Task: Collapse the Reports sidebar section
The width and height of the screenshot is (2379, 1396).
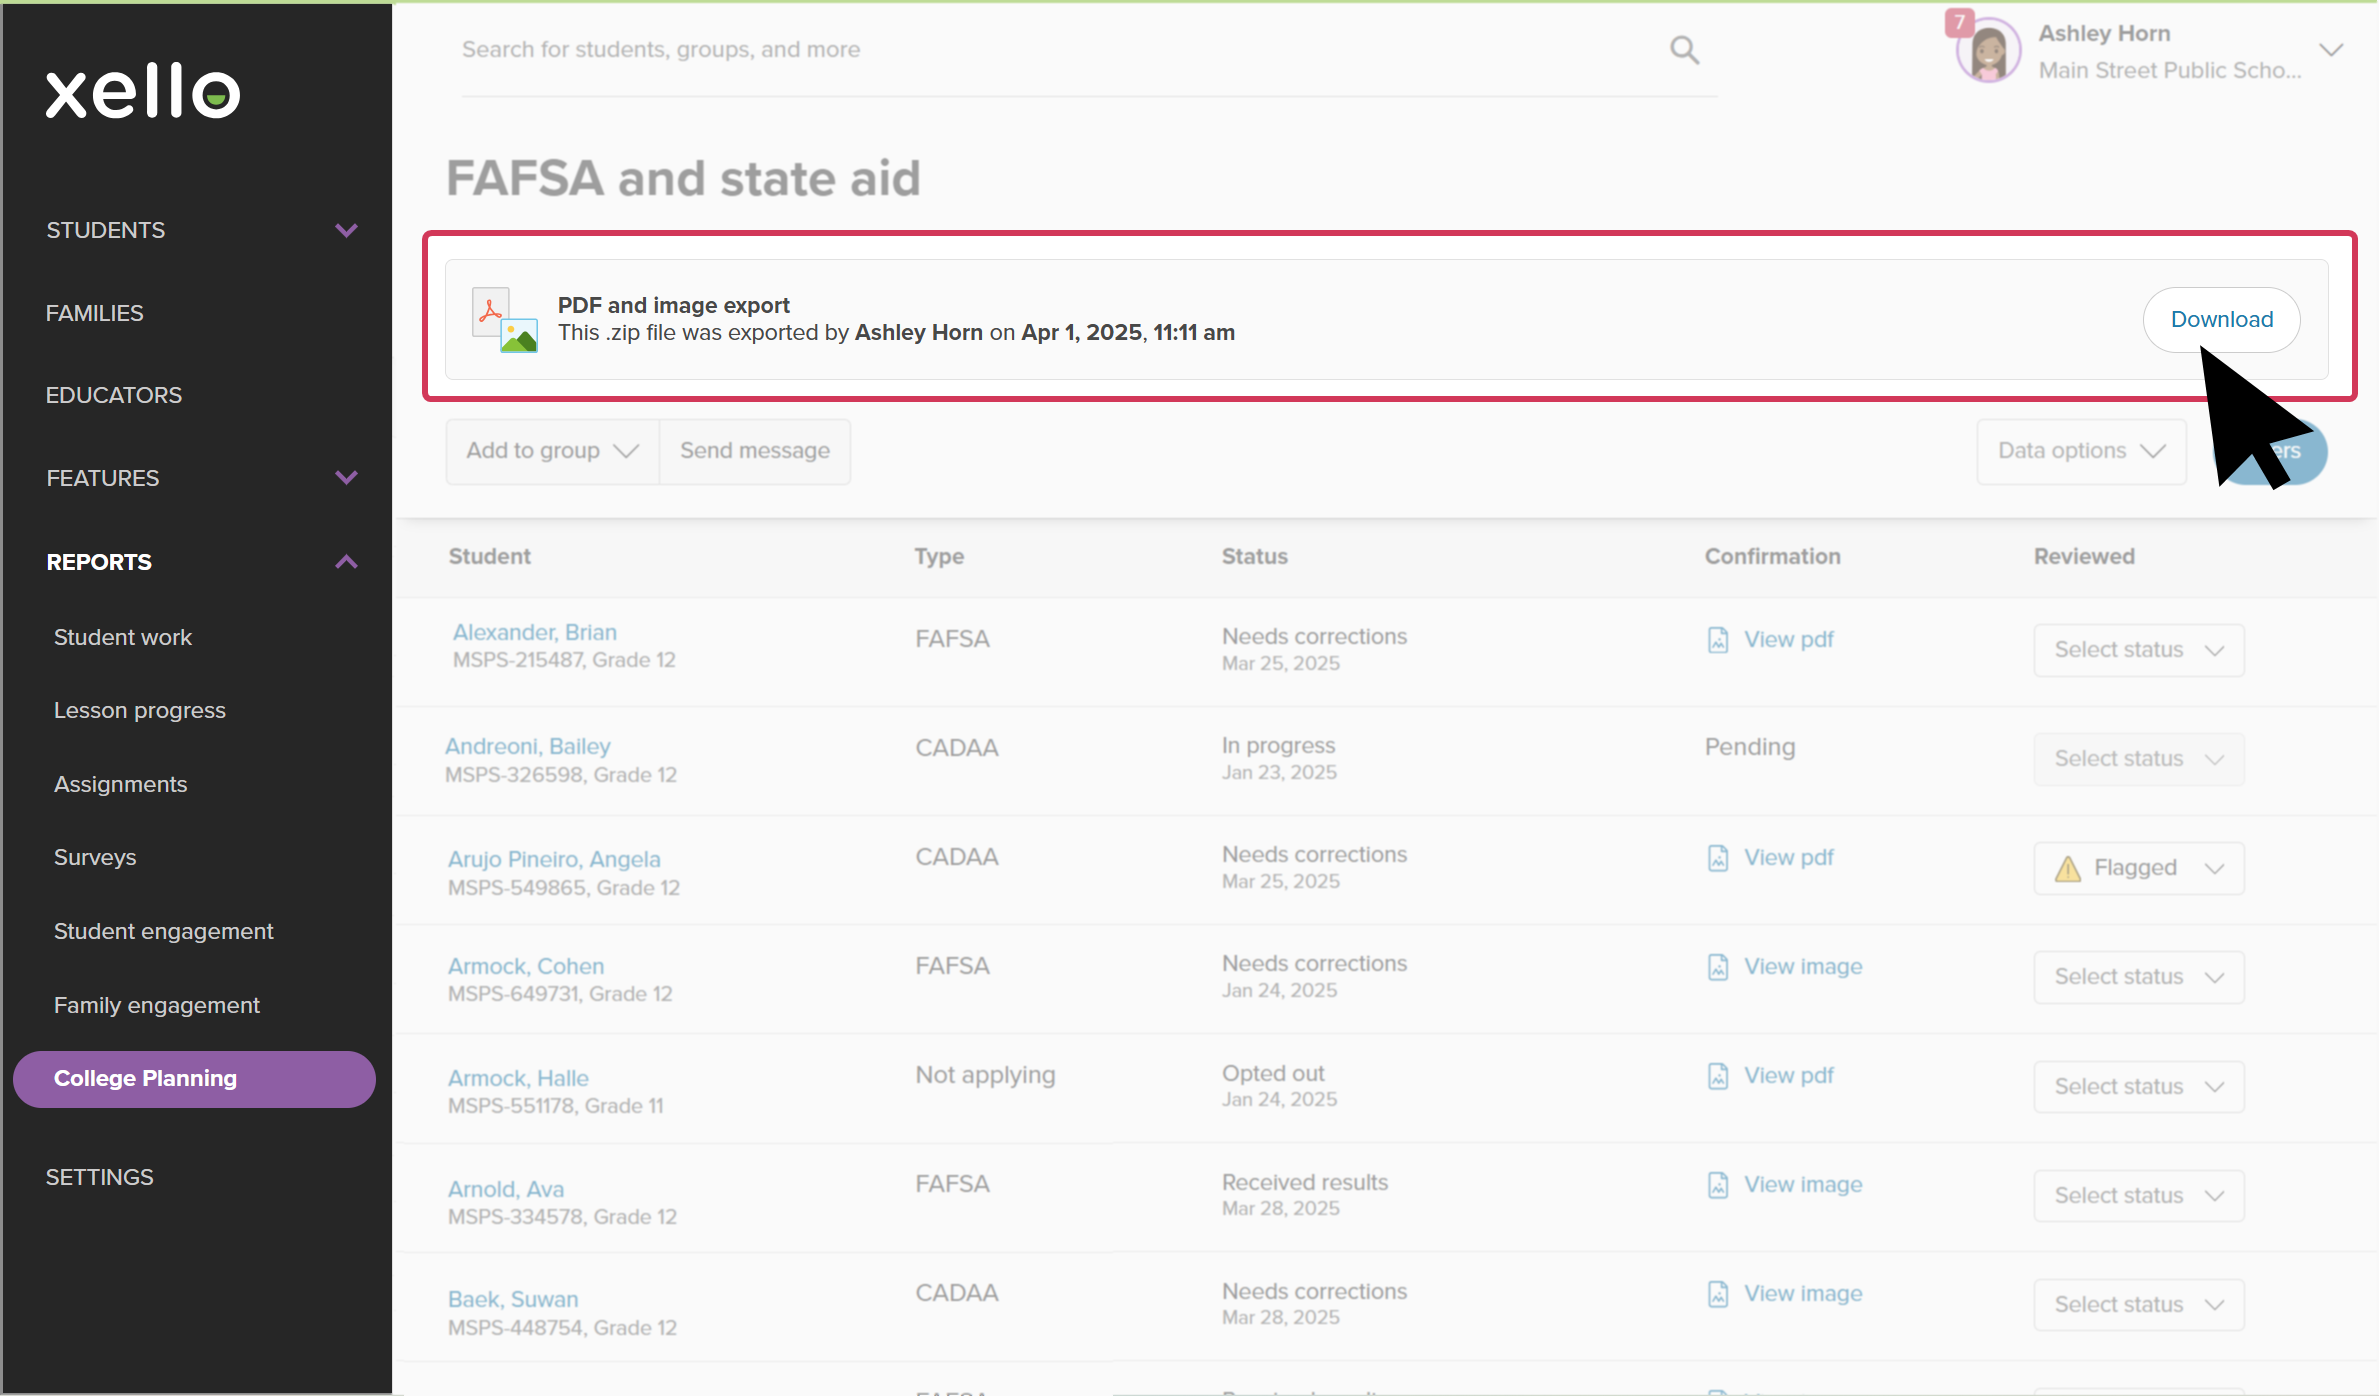Action: (346, 562)
